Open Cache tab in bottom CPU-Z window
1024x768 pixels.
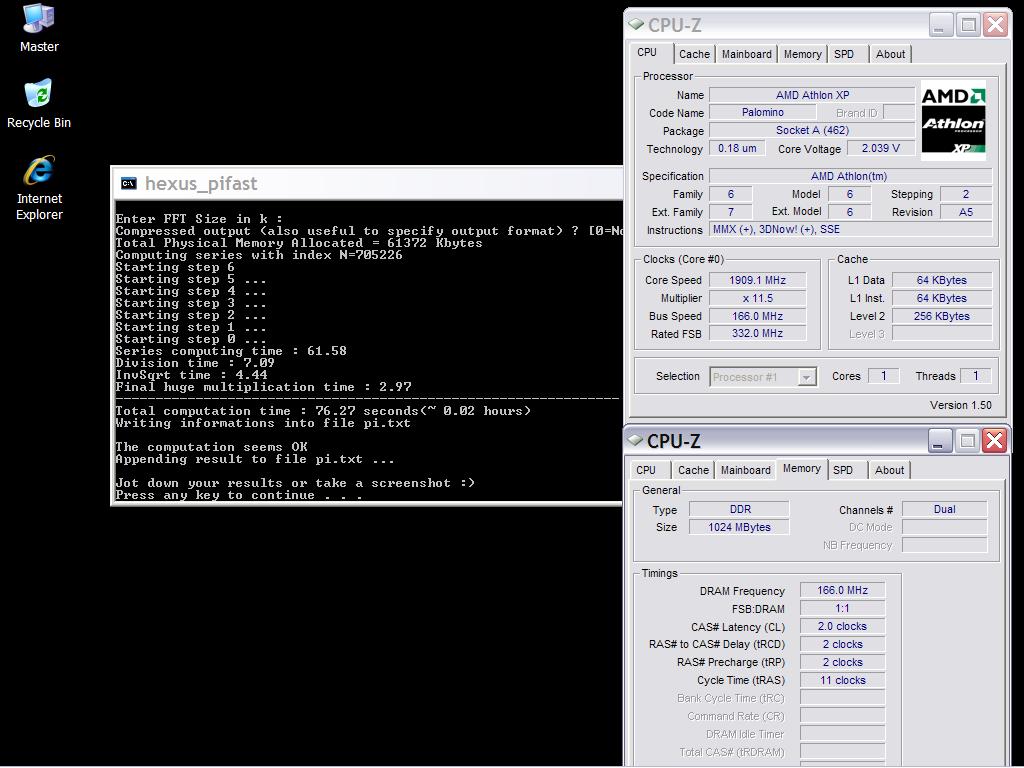click(x=693, y=470)
